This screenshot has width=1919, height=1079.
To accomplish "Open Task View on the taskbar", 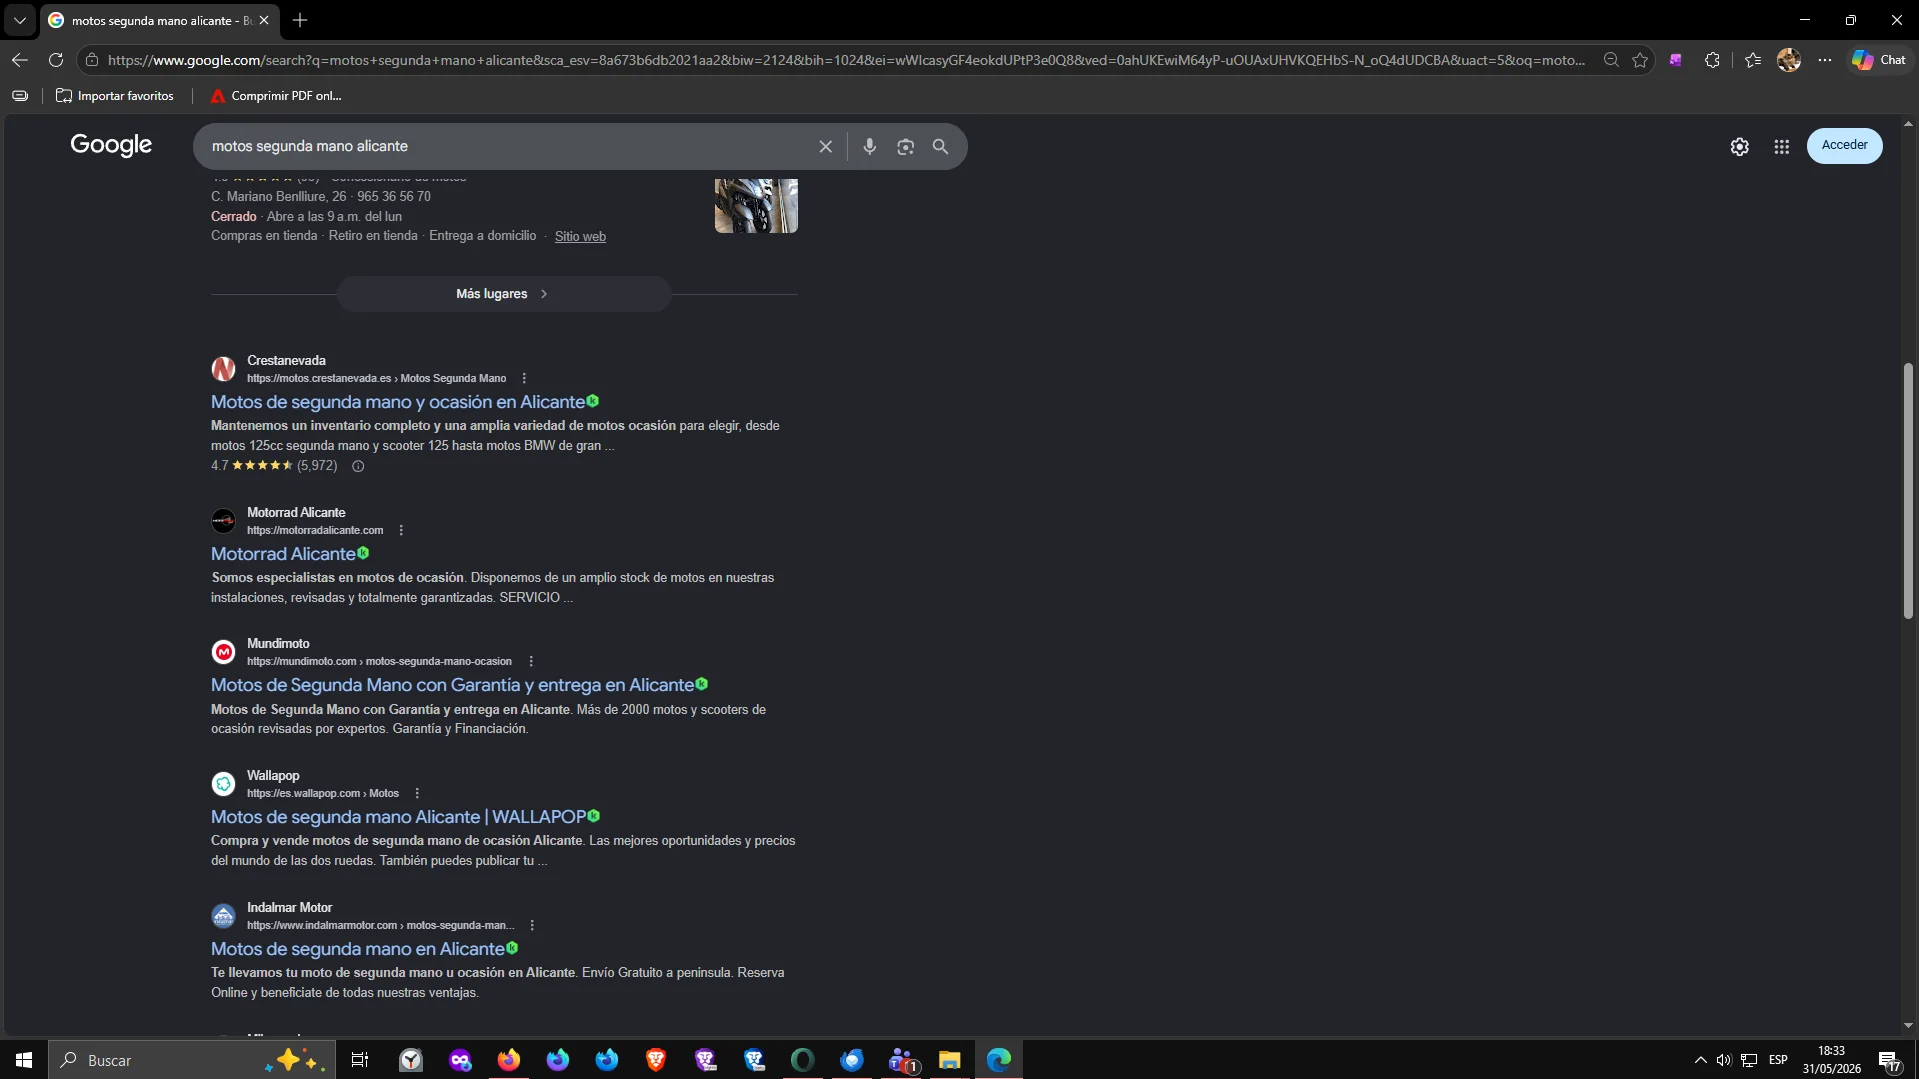I will [360, 1060].
